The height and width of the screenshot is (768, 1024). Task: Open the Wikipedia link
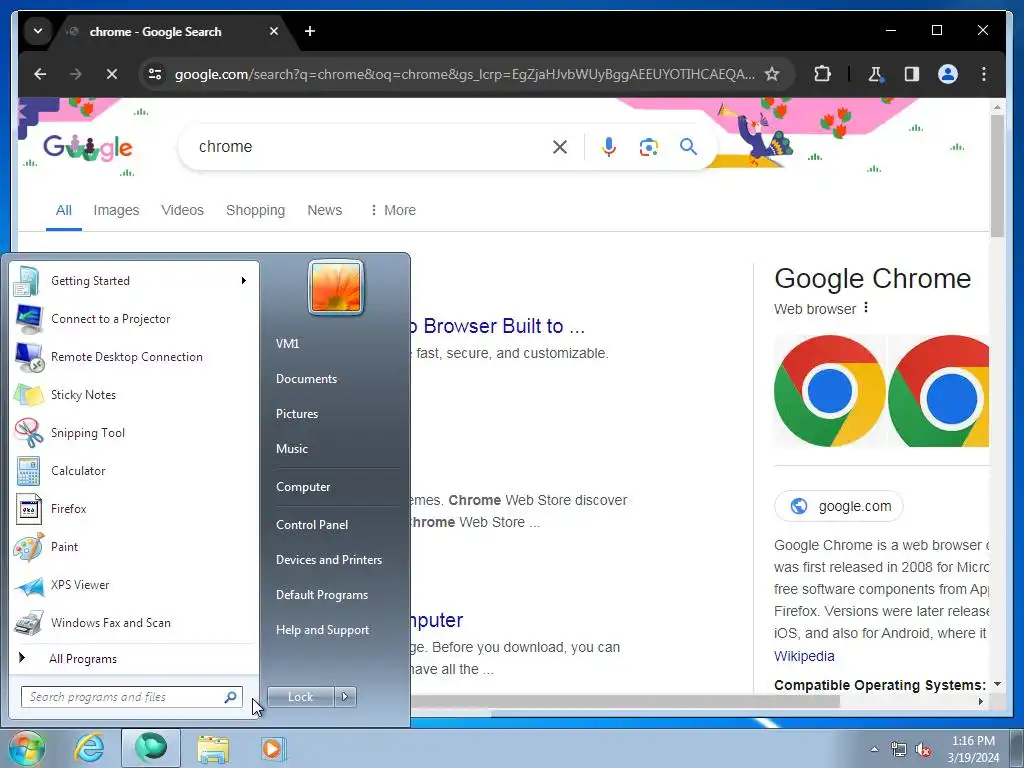(x=804, y=656)
